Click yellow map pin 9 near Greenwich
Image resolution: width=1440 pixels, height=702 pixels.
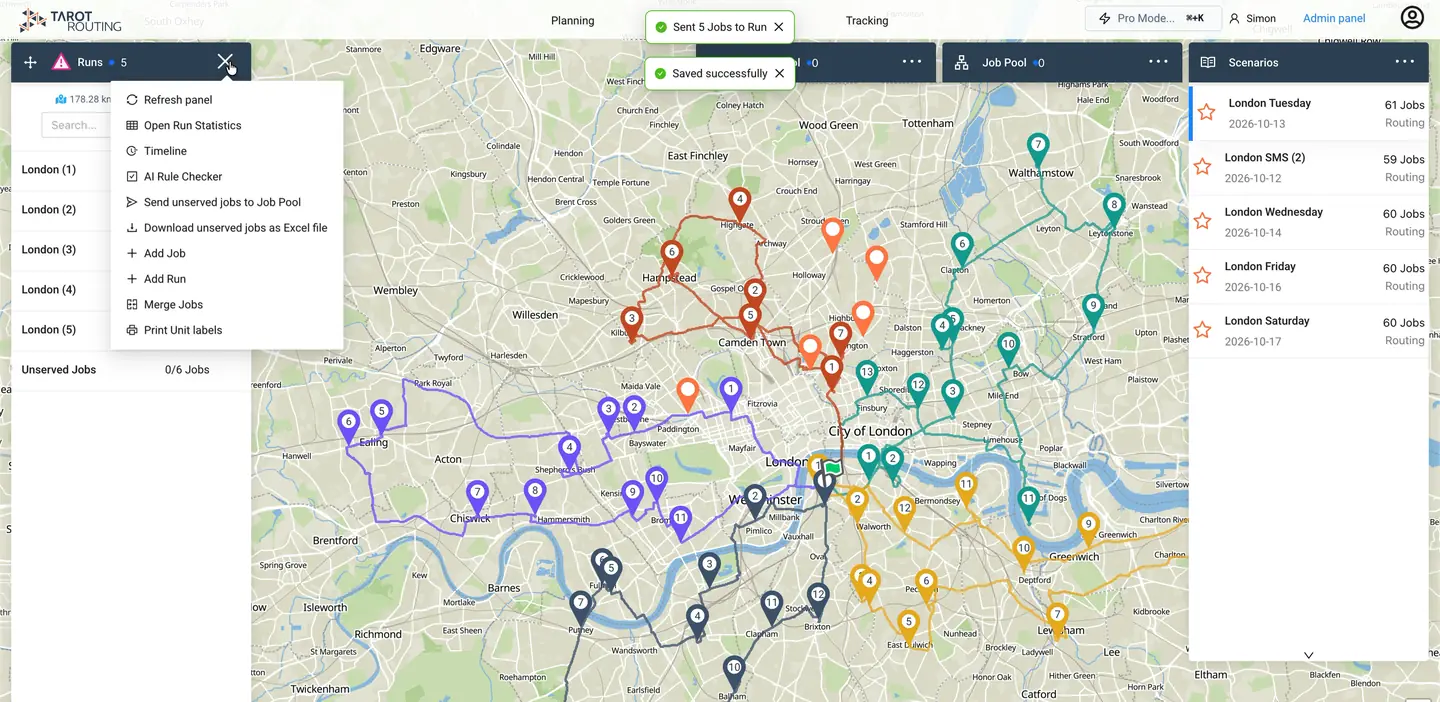[1088, 529]
